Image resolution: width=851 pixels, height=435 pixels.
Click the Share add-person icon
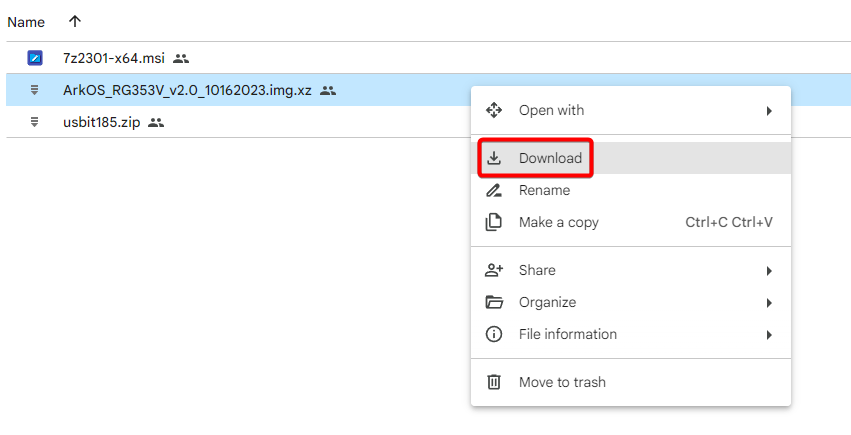[493, 270]
